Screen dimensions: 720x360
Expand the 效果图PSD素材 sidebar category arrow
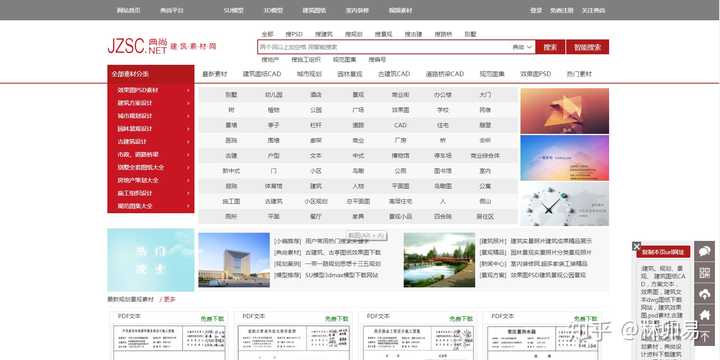tap(188, 90)
